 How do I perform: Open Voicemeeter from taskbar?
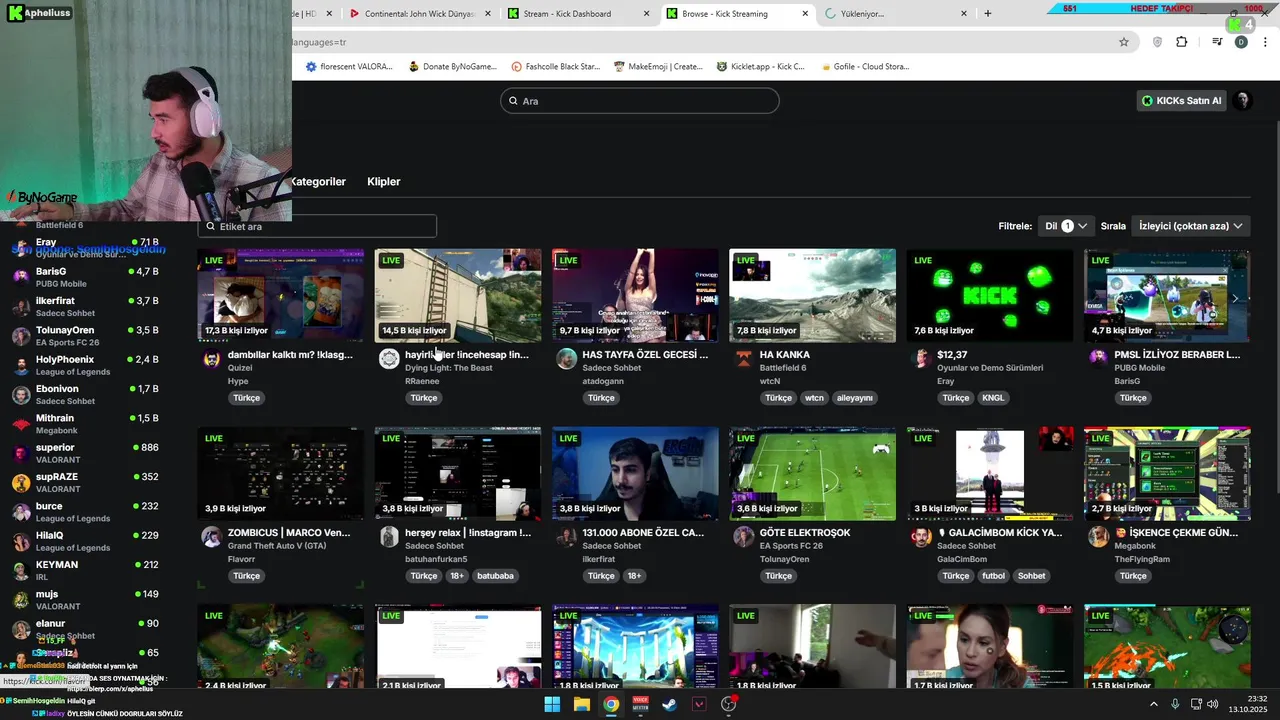coord(641,704)
